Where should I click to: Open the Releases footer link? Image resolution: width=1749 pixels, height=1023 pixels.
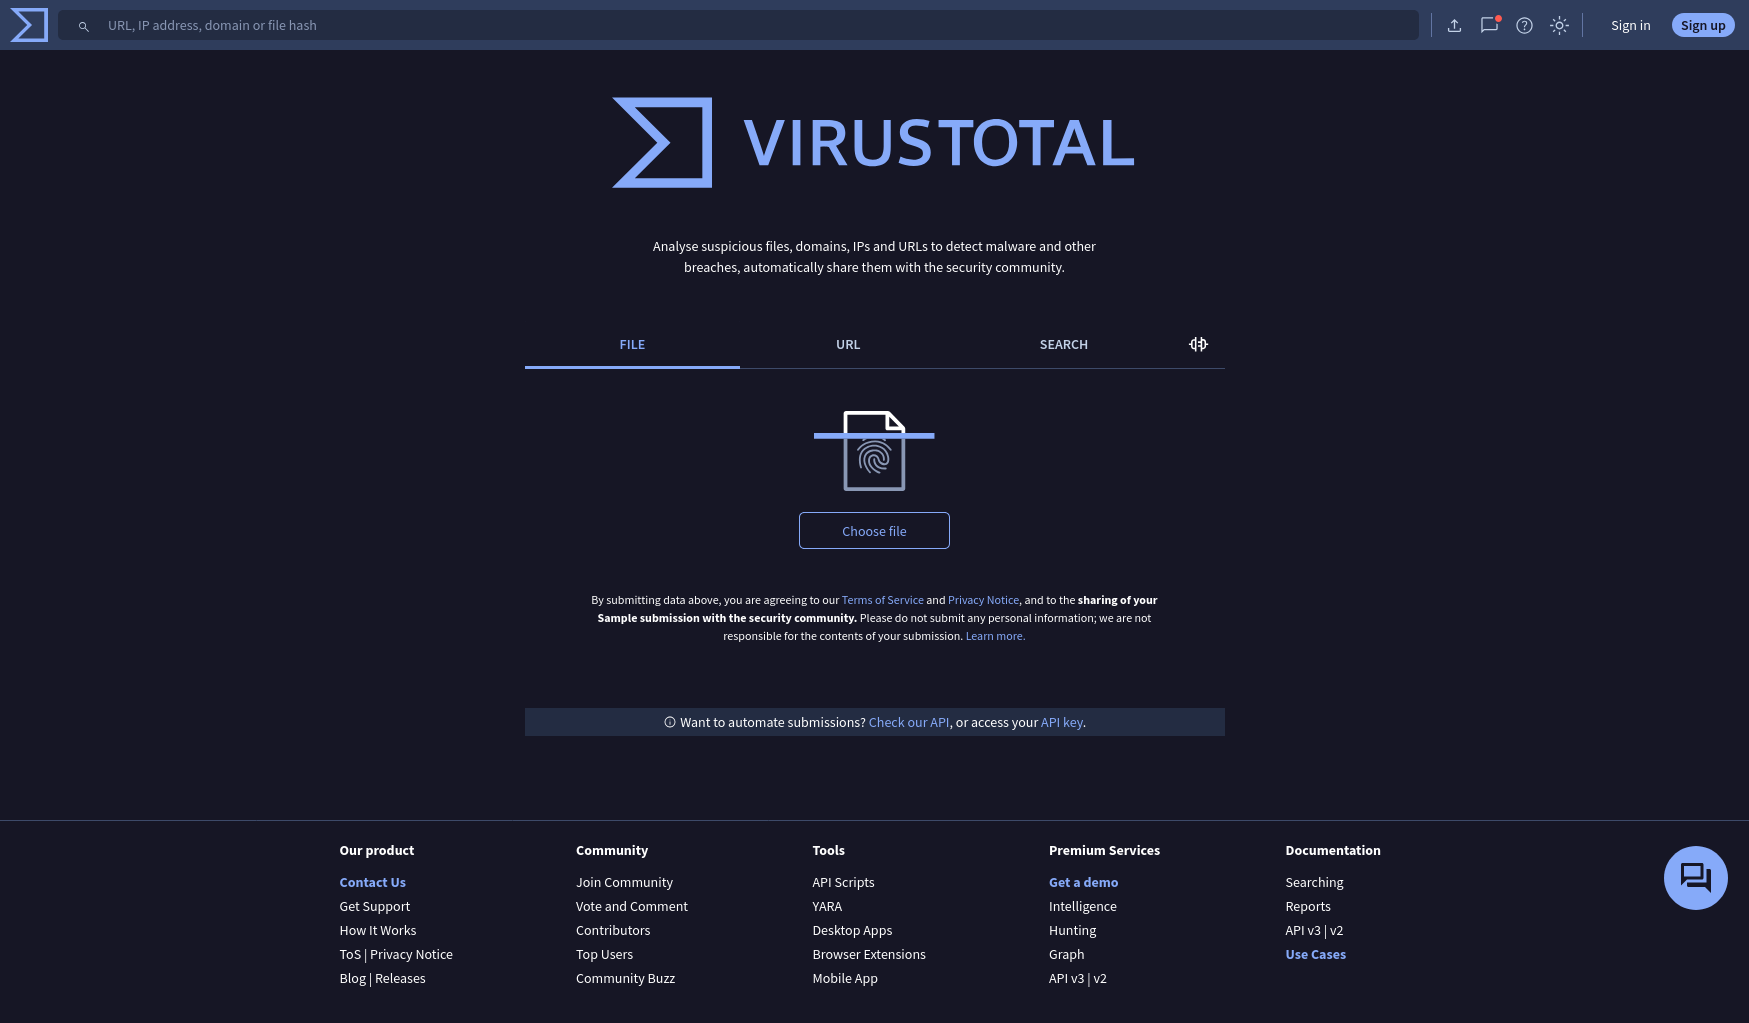(400, 978)
